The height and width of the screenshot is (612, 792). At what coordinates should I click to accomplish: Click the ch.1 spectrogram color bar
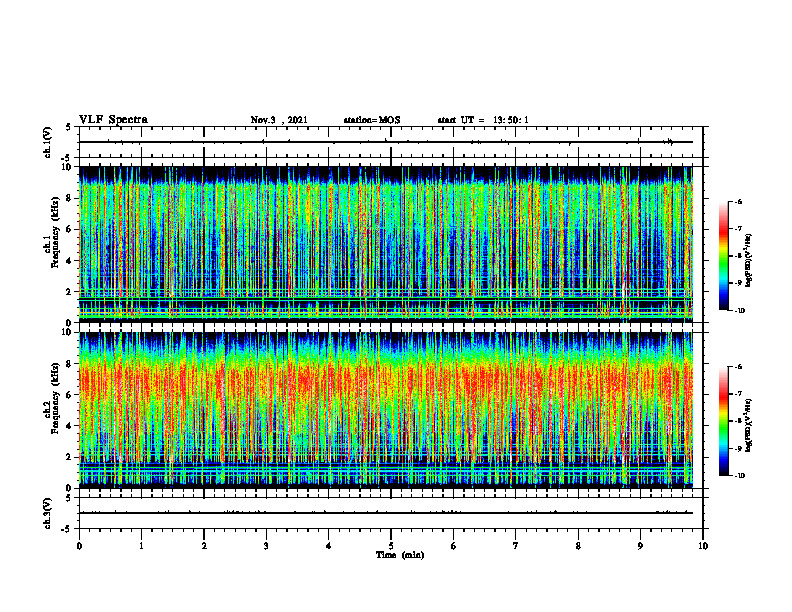[723, 256]
